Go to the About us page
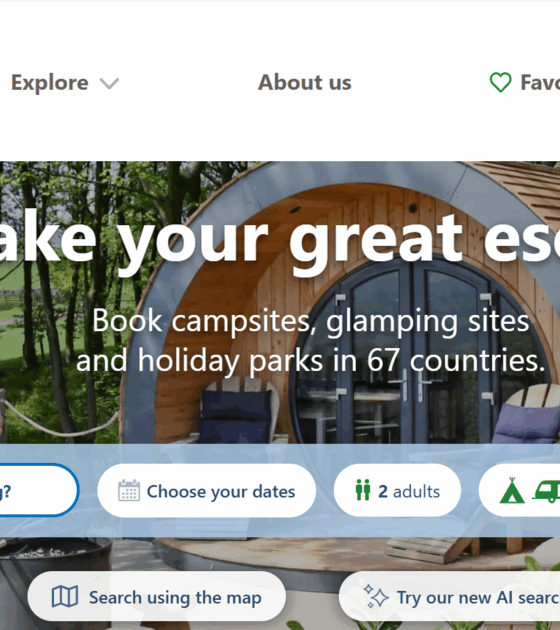560x630 pixels. tap(305, 82)
